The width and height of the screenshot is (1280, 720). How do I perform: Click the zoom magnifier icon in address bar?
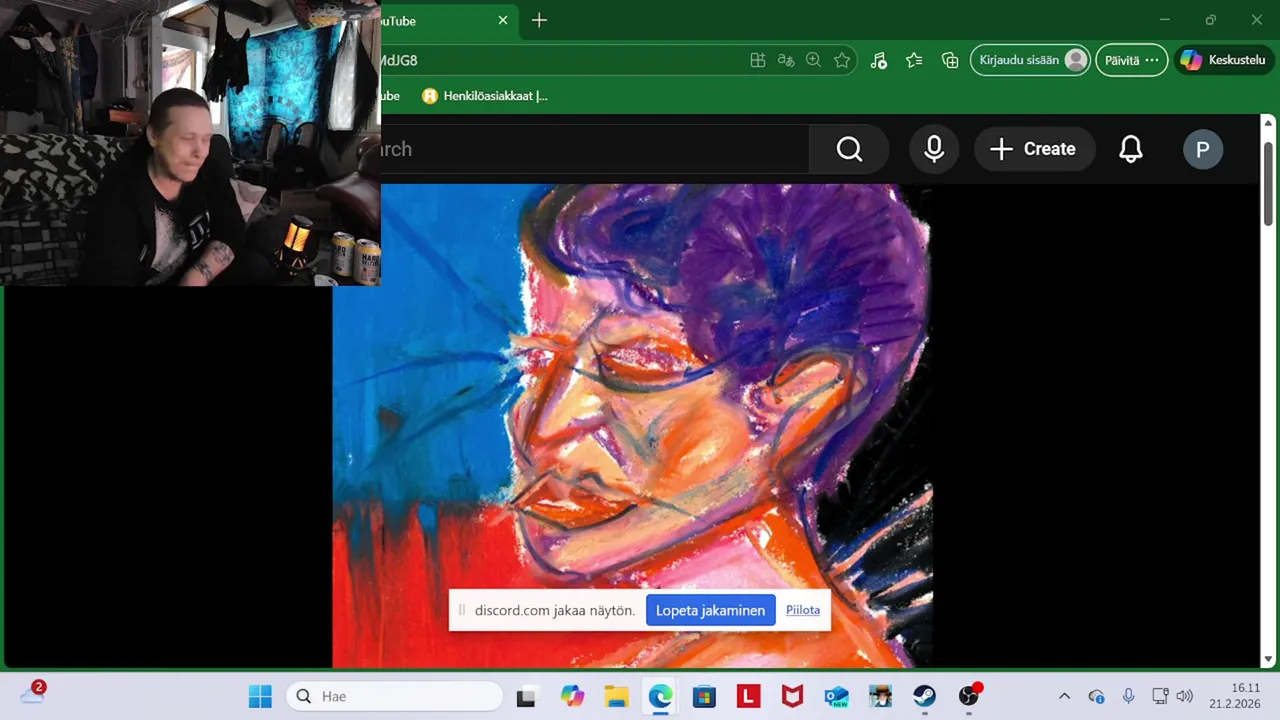tap(814, 60)
